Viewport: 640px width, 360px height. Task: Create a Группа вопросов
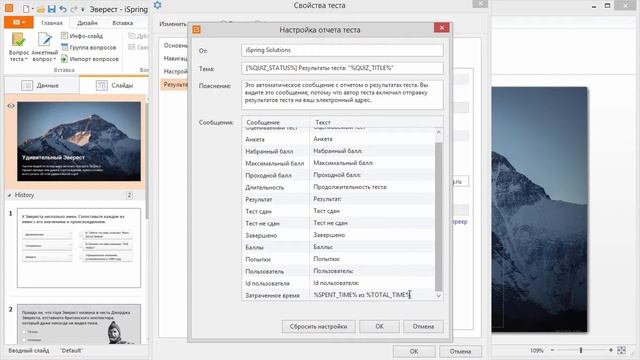coord(89,47)
